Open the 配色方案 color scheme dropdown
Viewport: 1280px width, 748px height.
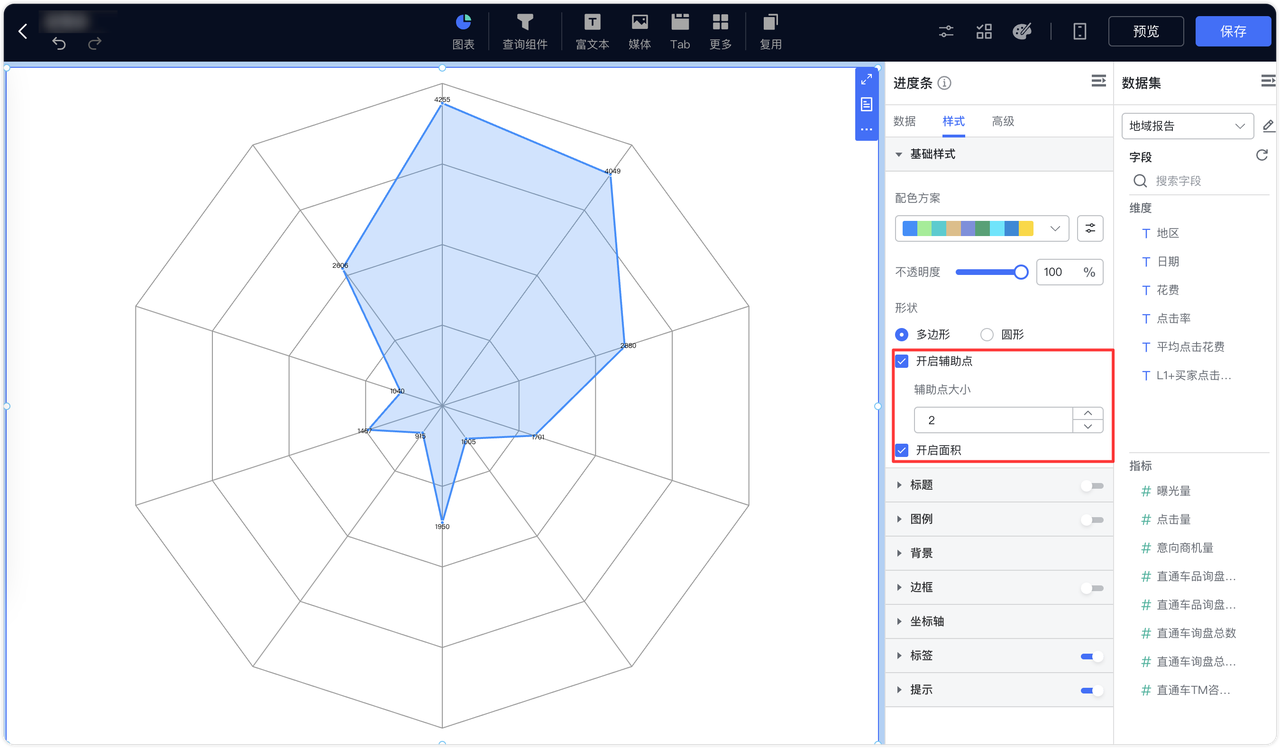click(982, 228)
